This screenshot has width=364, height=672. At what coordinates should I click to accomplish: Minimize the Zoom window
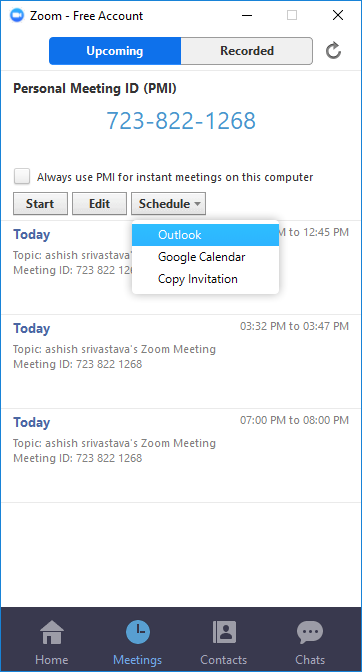[247, 15]
